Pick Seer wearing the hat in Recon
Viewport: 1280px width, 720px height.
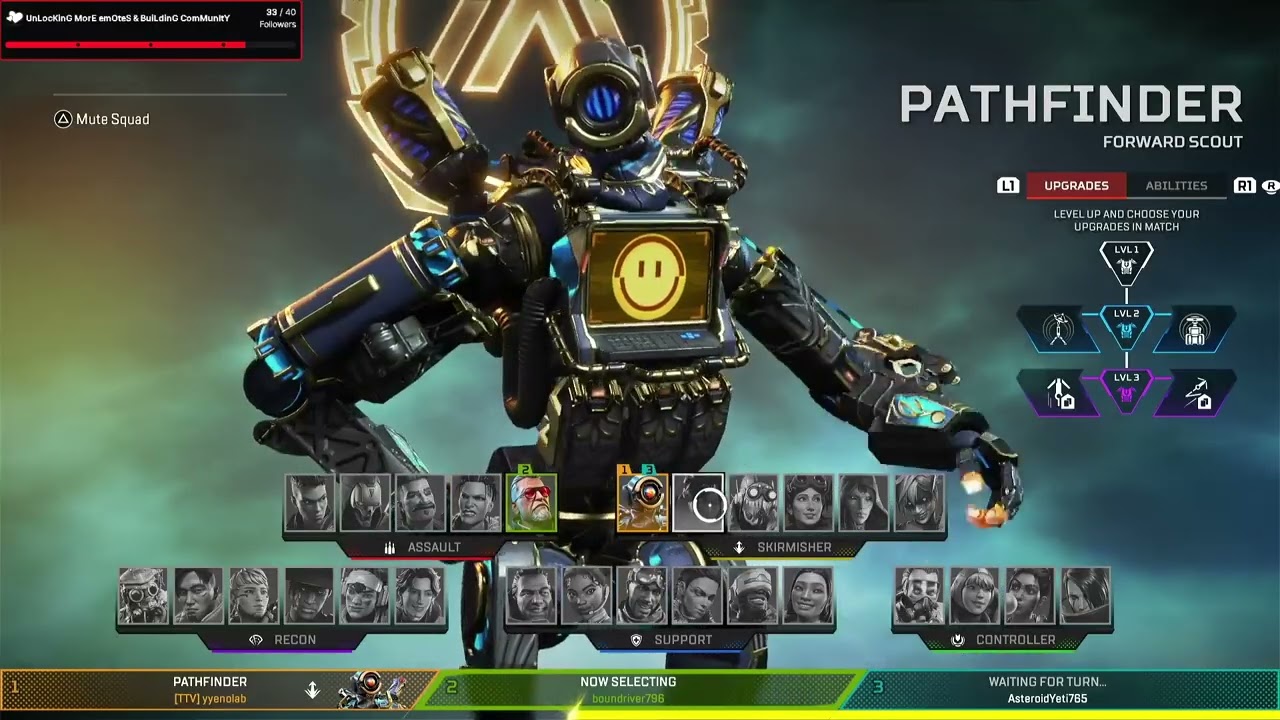(309, 596)
